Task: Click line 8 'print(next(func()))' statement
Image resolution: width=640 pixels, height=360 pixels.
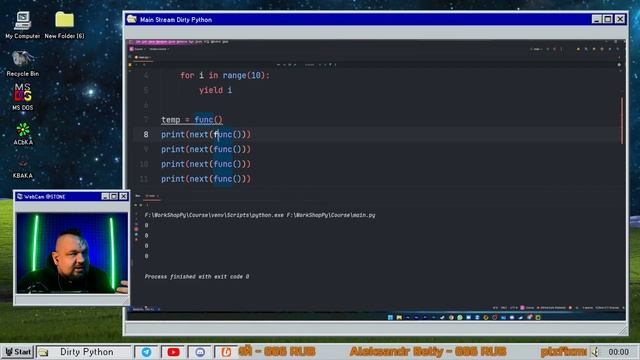Action: (206, 134)
